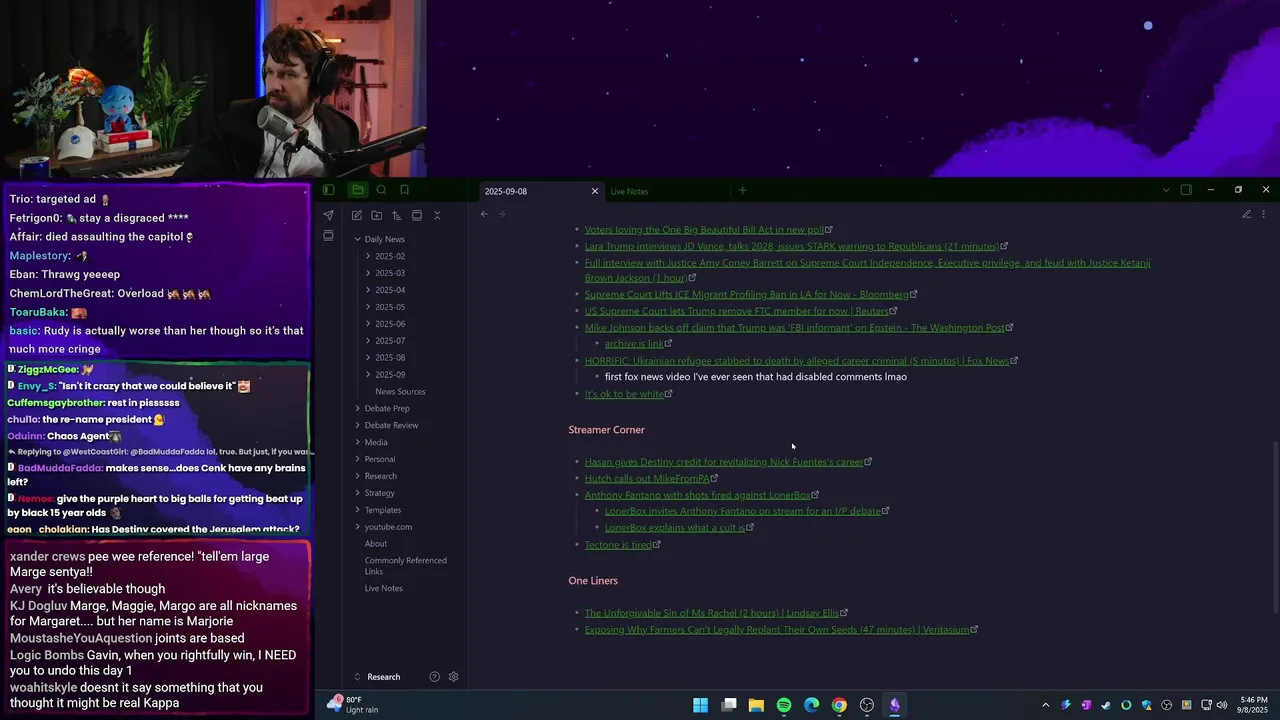Screen dimensions: 1280x720
Task: Open the Live Notes file in the explorer
Action: (x=384, y=589)
